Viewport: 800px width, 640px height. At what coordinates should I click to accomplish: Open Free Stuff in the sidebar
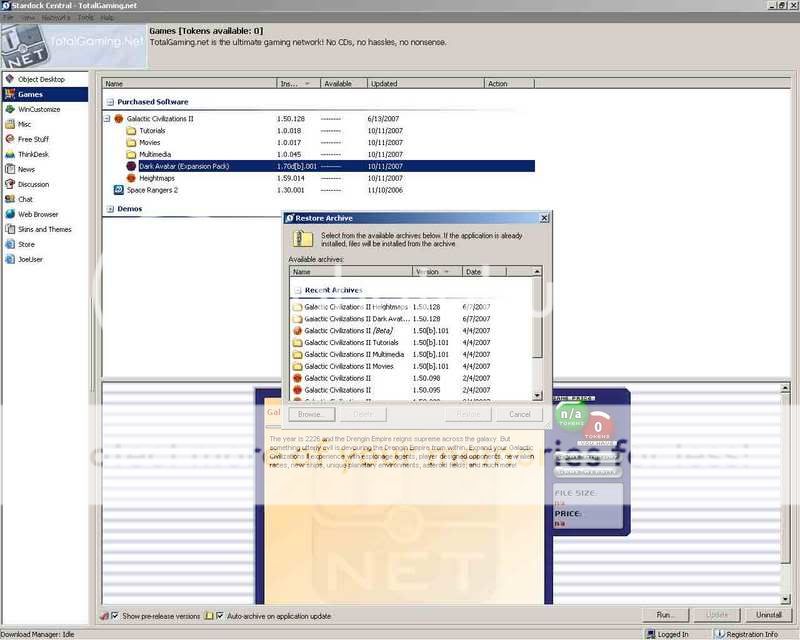tap(10, 139)
